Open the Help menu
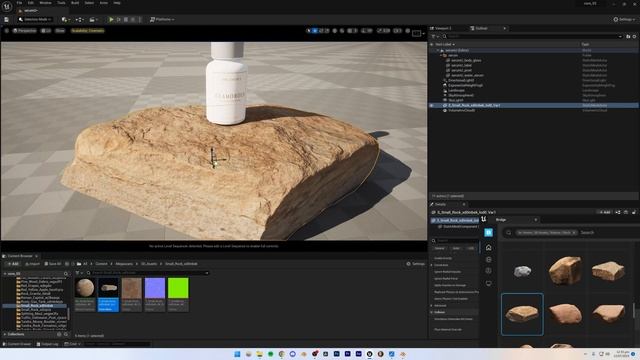Screen dimensions: 640x360 pyautogui.click(x=117, y=3)
